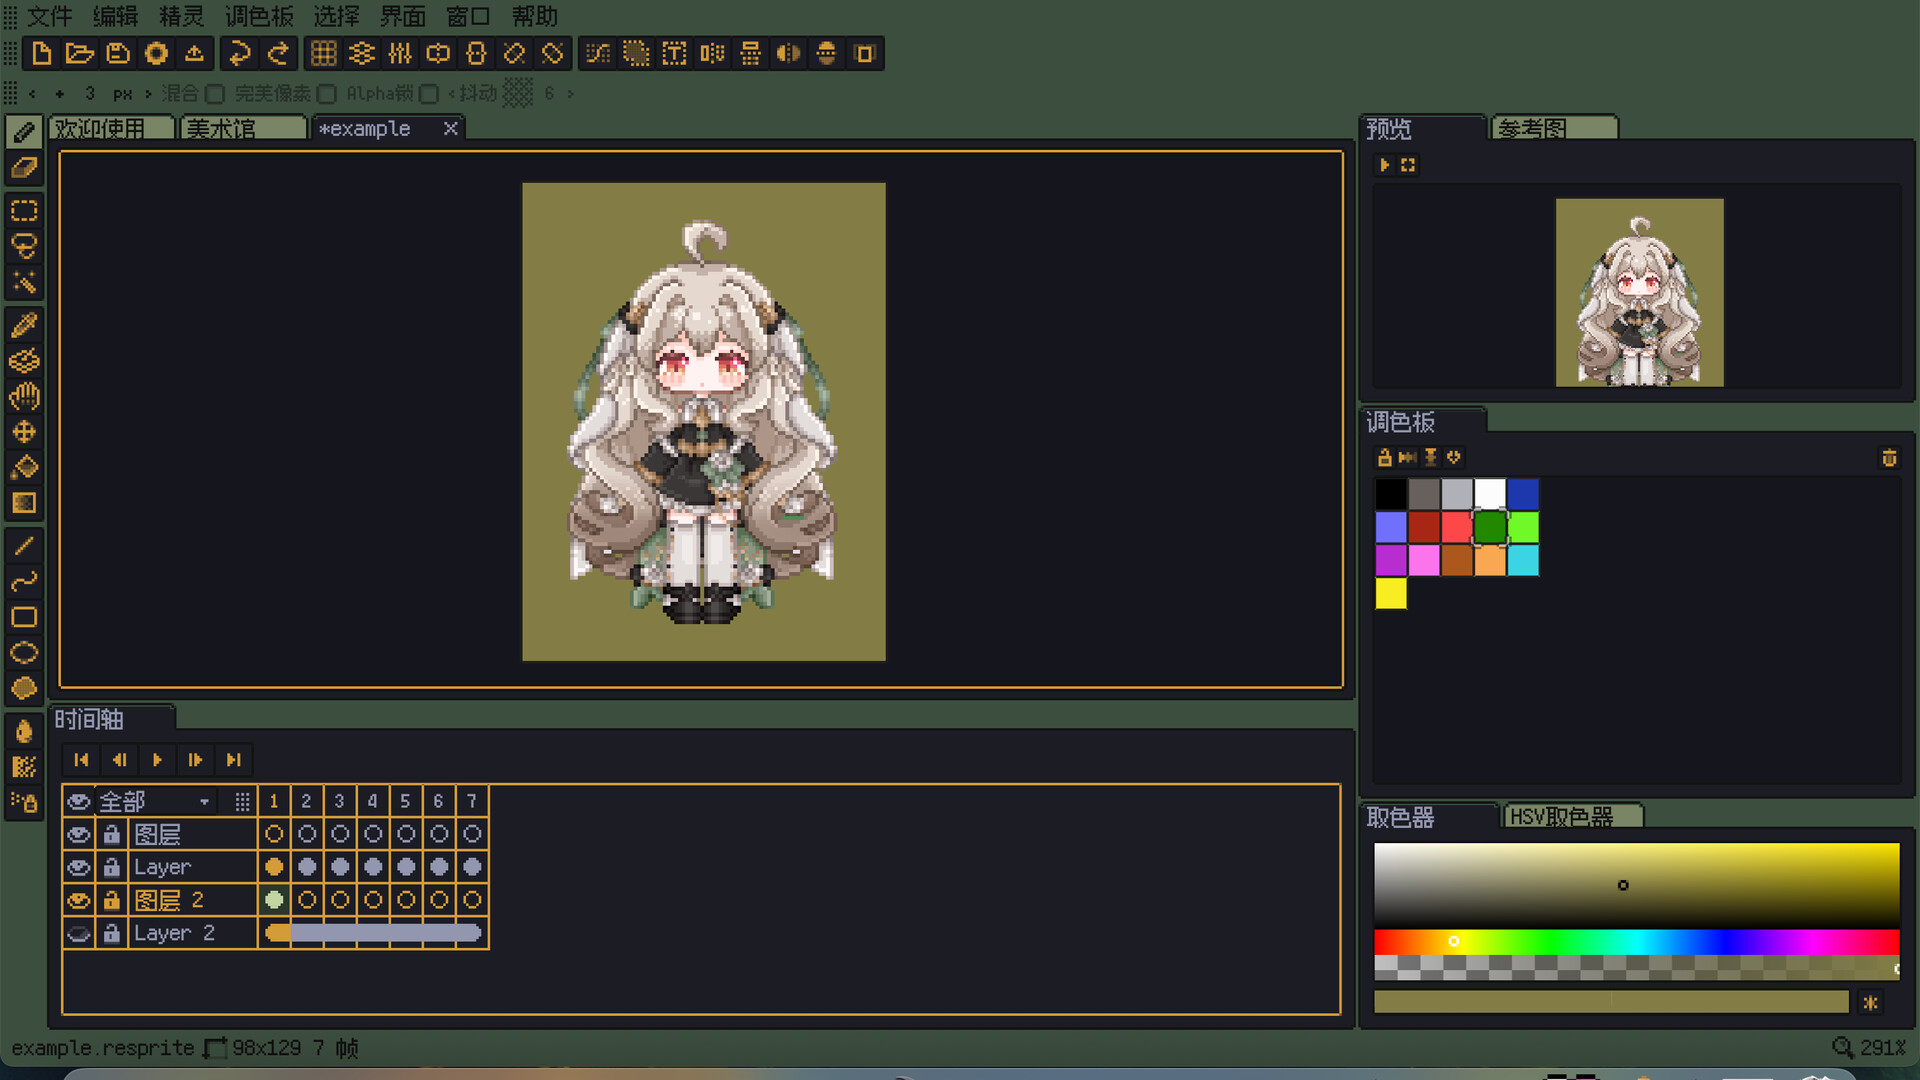
Task: Open the 精灵 menu
Action: [x=181, y=16]
